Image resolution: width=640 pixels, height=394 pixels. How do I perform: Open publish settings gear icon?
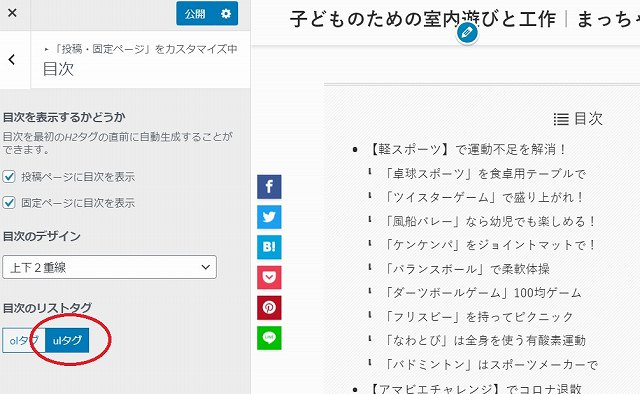226,13
